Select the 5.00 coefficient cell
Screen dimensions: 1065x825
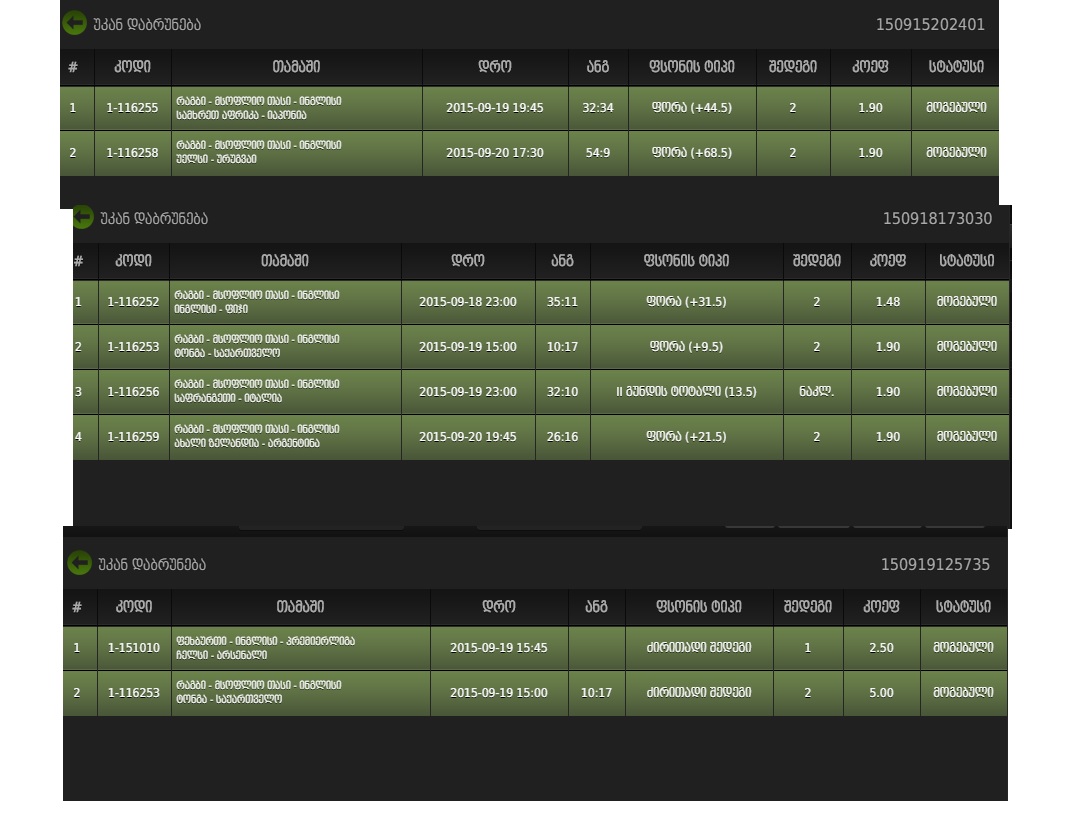click(x=881, y=693)
